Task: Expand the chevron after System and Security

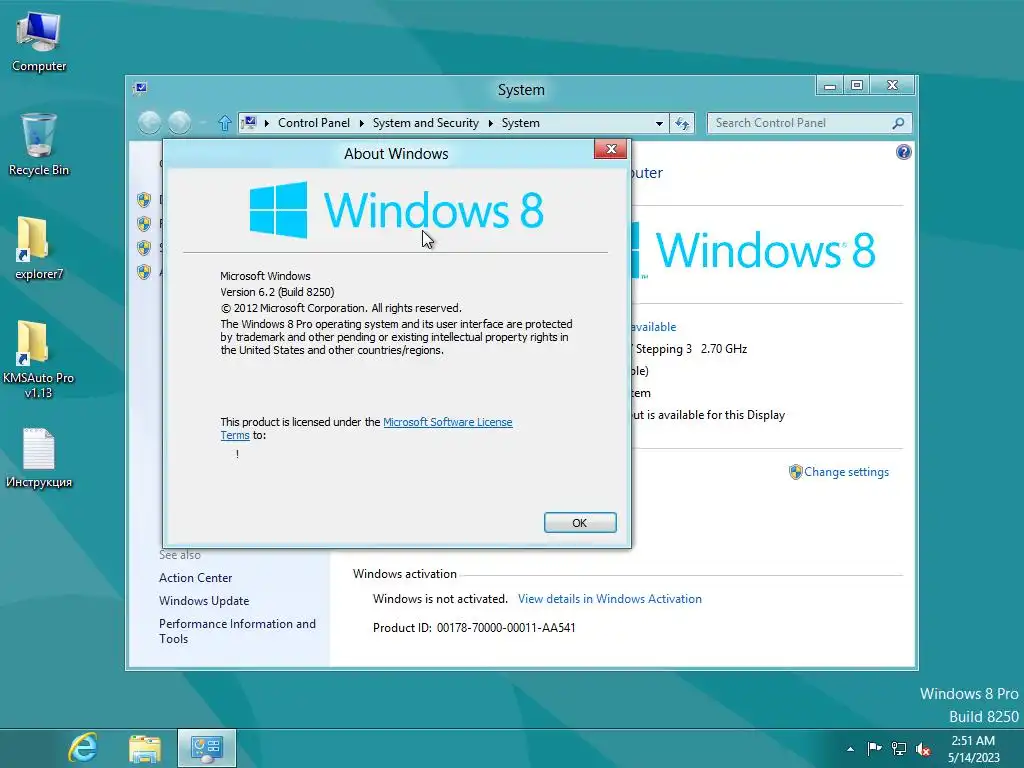Action: (x=490, y=123)
